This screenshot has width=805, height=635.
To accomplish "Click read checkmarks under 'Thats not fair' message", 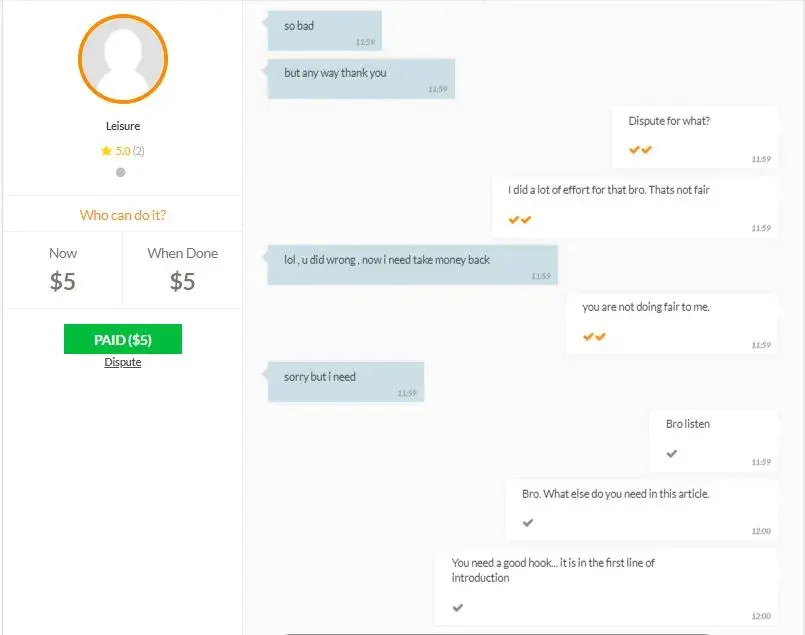I will point(520,219).
